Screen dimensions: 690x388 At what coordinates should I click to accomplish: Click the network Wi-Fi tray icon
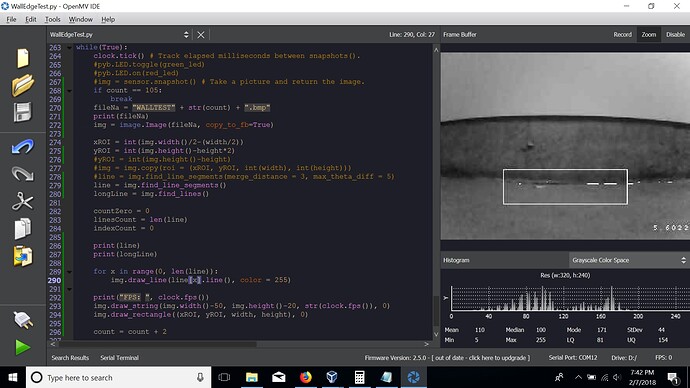pyautogui.click(x=605, y=377)
